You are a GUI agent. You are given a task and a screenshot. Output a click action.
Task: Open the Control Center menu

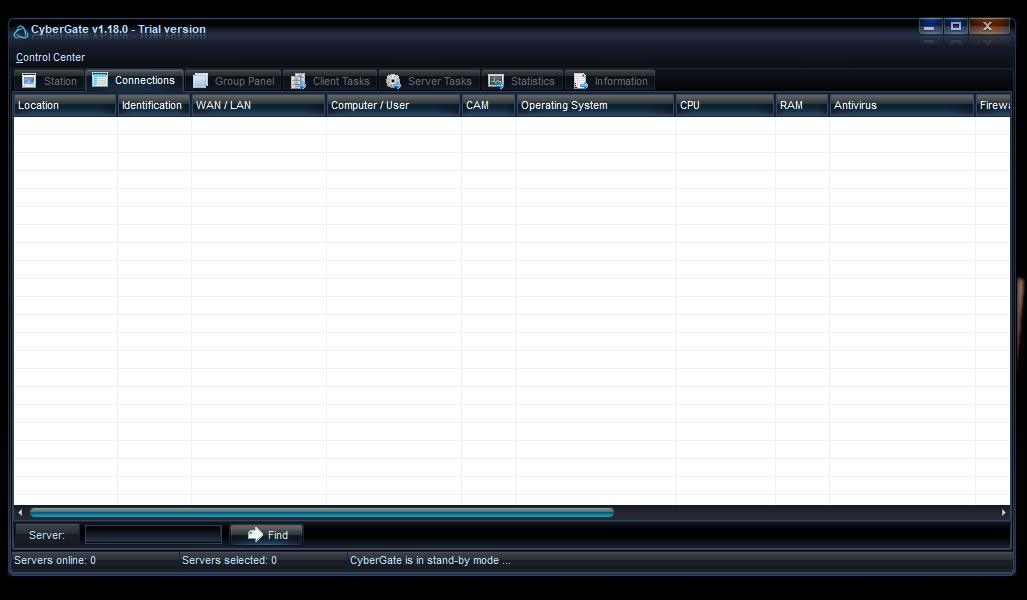50,57
